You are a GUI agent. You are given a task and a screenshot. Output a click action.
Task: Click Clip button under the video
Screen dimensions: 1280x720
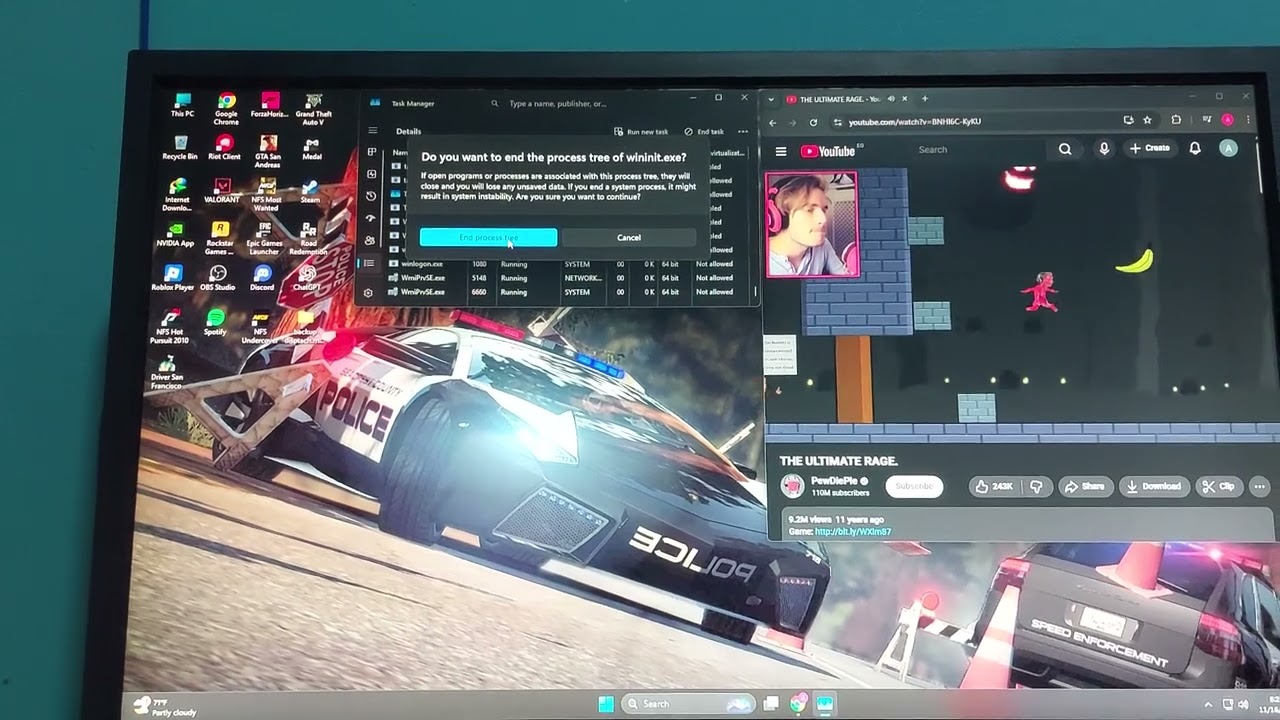click(1219, 486)
